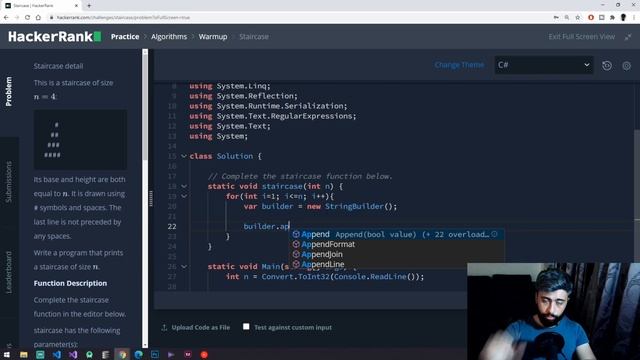Collapse the staircase function fold arrow on line 18
Viewport: 640px width, 360px height.
(x=184, y=186)
